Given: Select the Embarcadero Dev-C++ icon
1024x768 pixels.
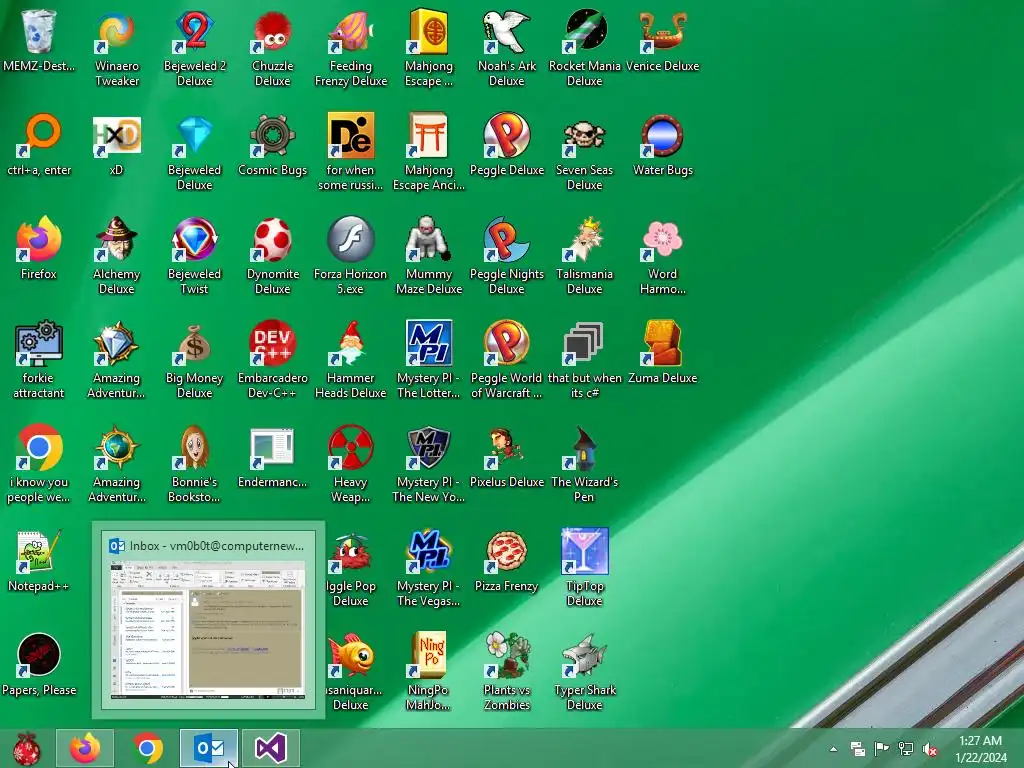Looking at the screenshot, I should tap(272, 343).
